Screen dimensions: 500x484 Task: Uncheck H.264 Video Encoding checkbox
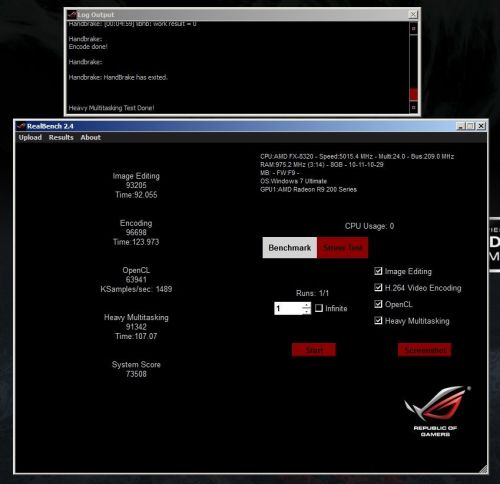(x=378, y=287)
